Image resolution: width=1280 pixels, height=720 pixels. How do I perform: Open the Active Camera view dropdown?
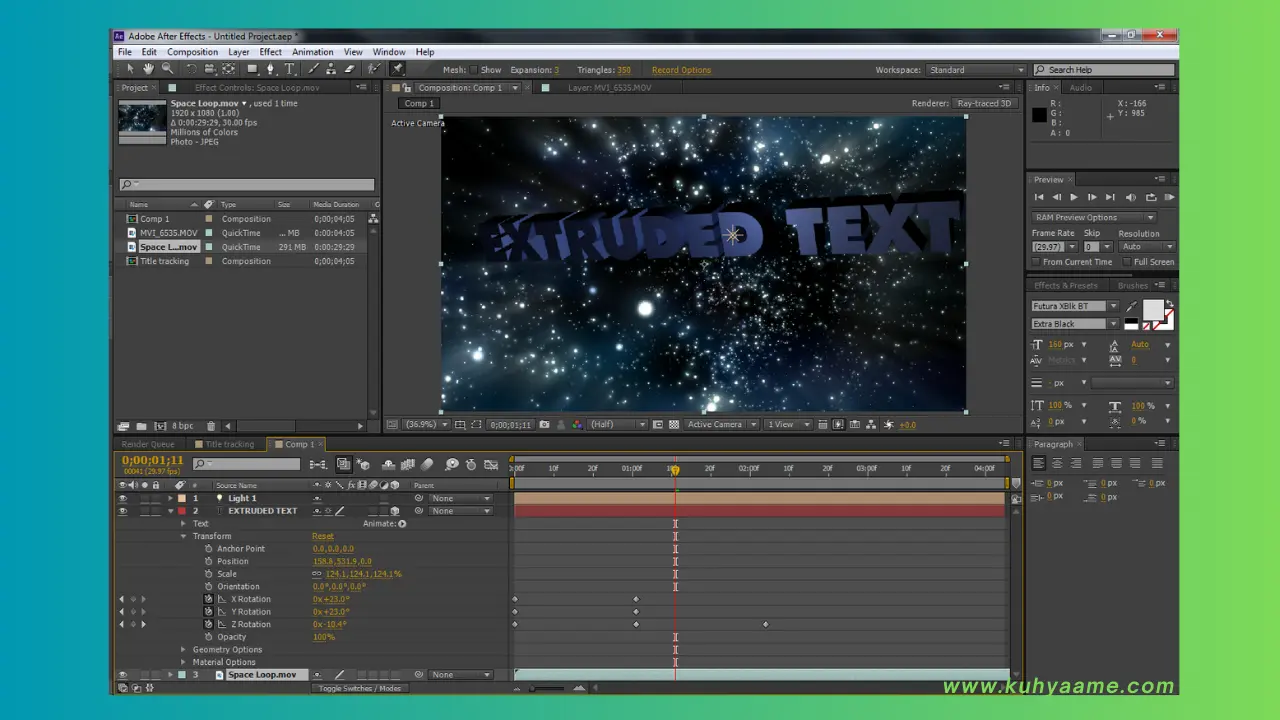click(719, 425)
